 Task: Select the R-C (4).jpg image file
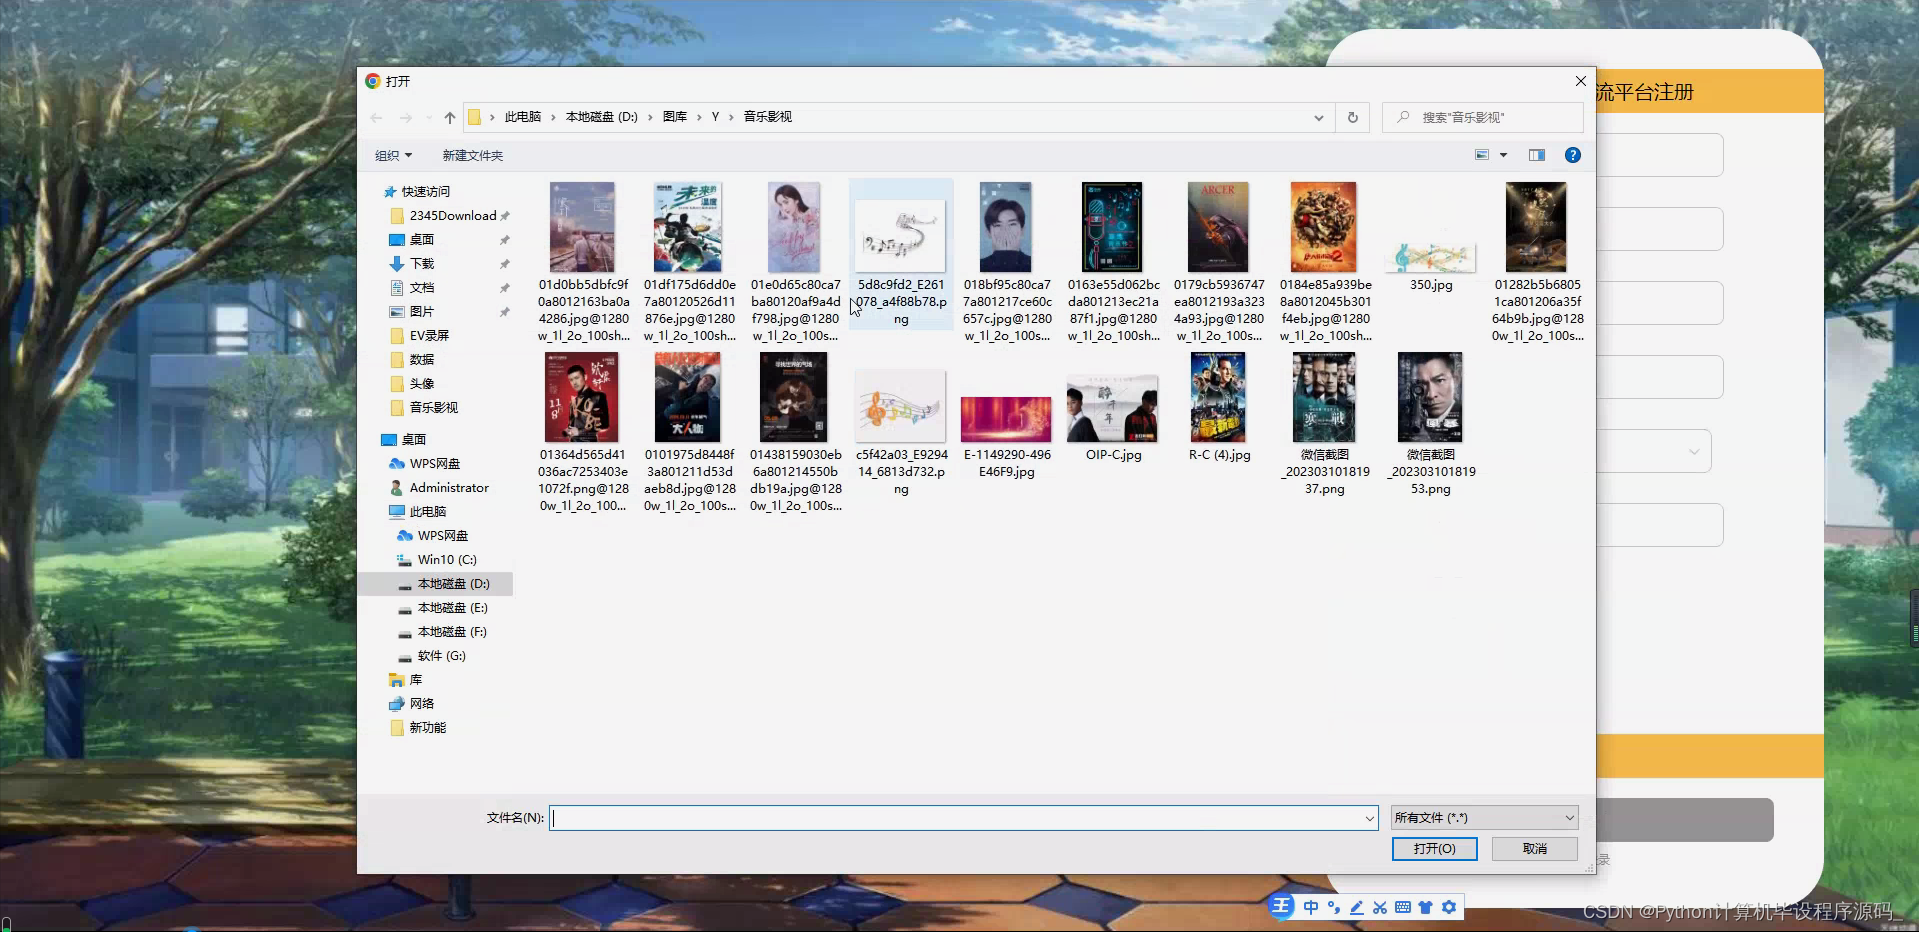coord(1219,407)
